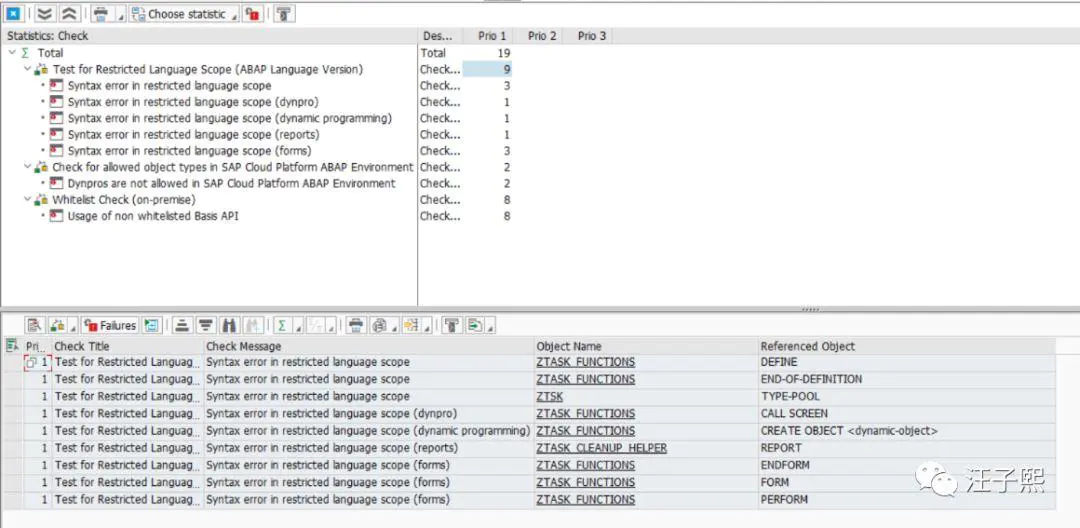Open ZTASK_FUNCTIONS link in PERFORM row
The width and height of the screenshot is (1080, 528).
pos(585,500)
